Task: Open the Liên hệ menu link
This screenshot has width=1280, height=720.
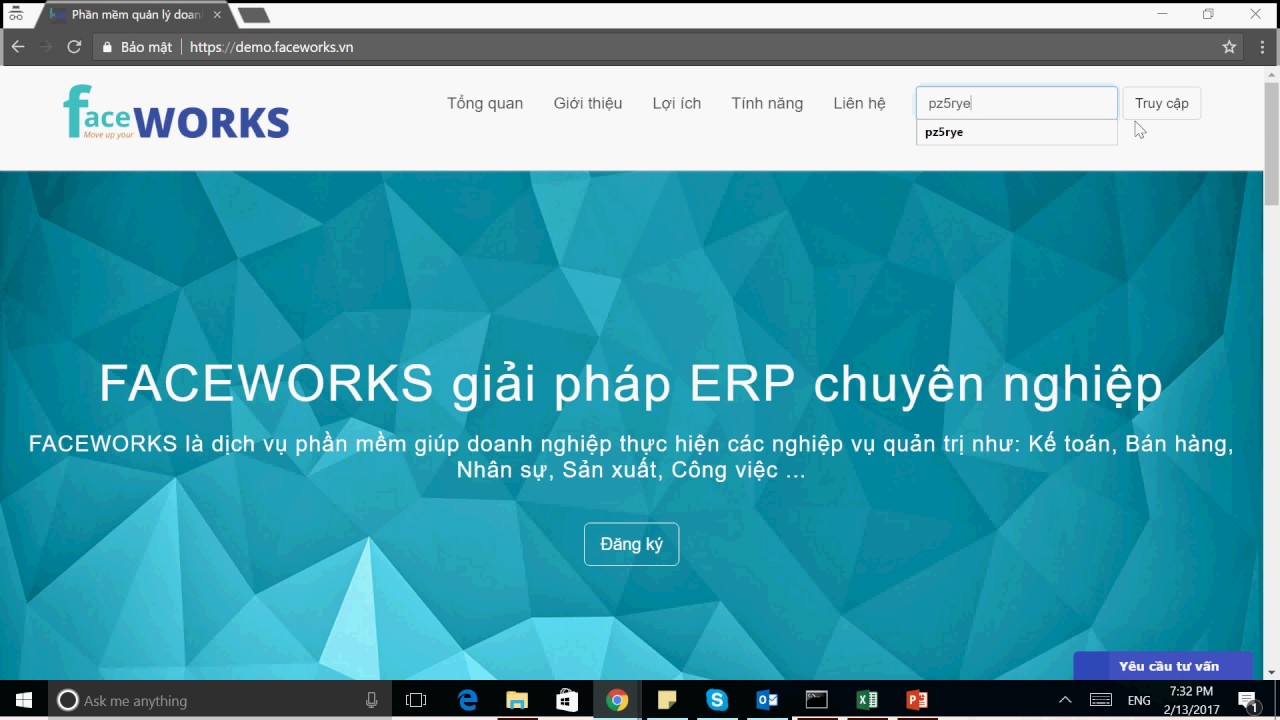Action: pos(860,103)
